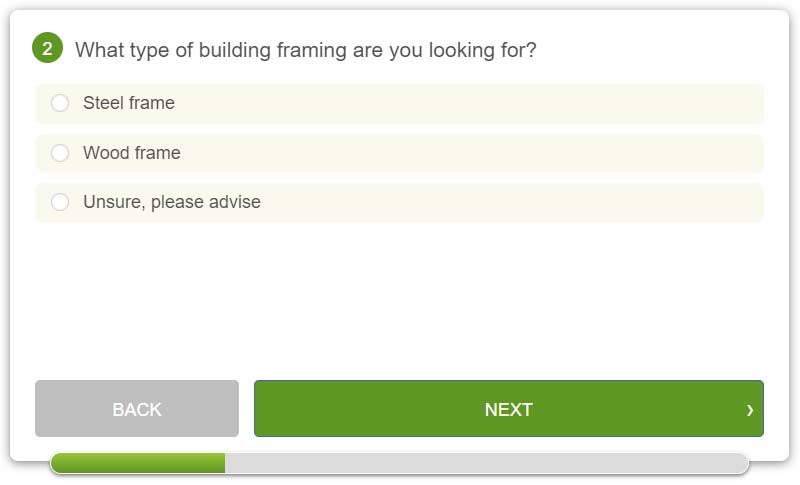
Task: Click the word BACK on the gray button
Action: pyautogui.click(x=137, y=410)
